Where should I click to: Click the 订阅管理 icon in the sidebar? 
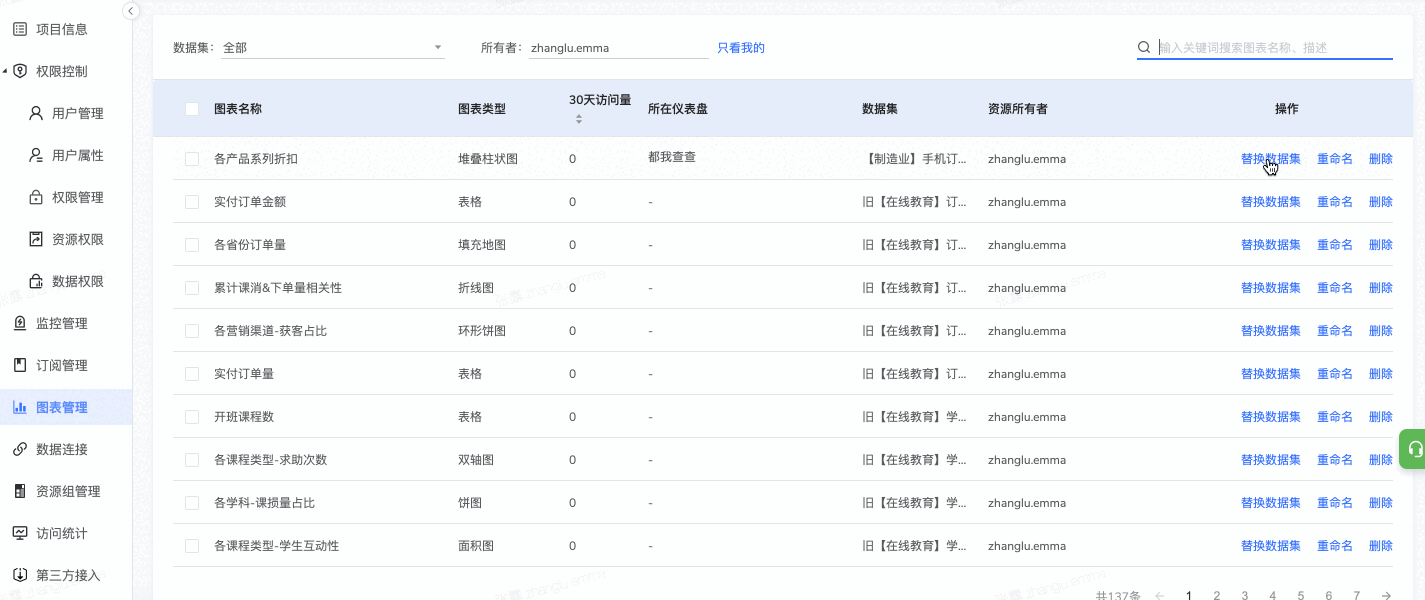click(20, 365)
